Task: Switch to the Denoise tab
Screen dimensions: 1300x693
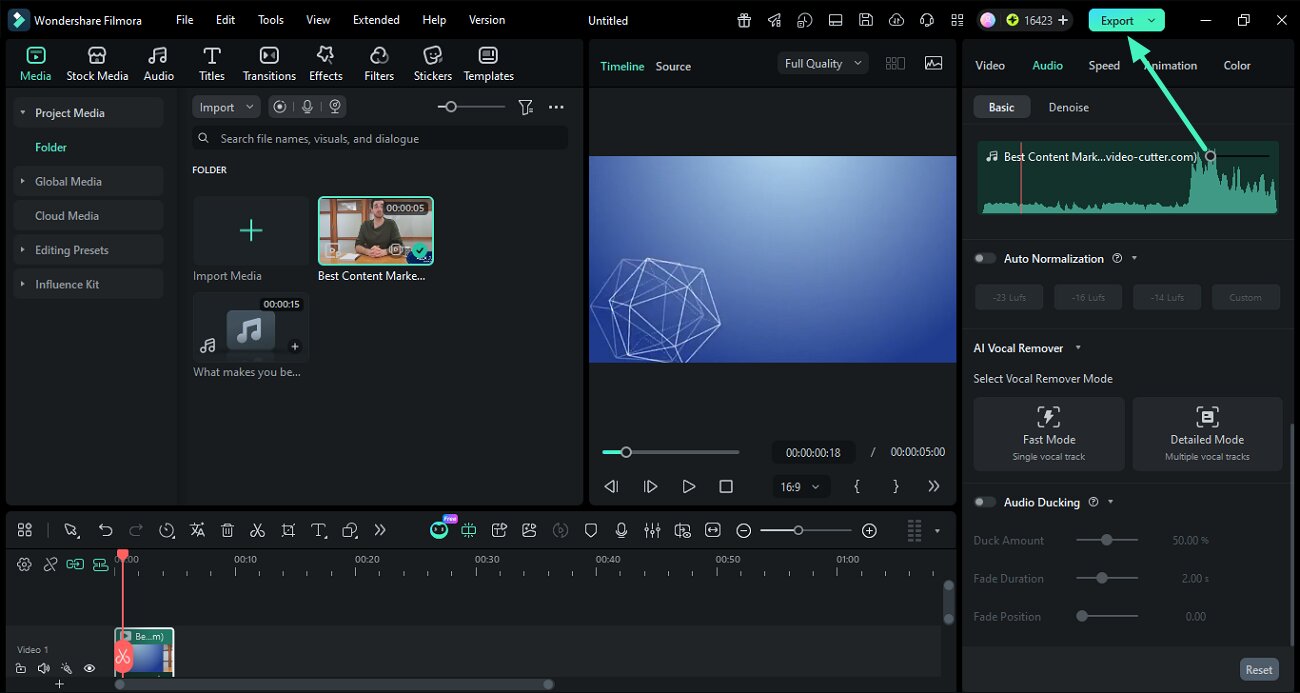Action: point(1069,107)
